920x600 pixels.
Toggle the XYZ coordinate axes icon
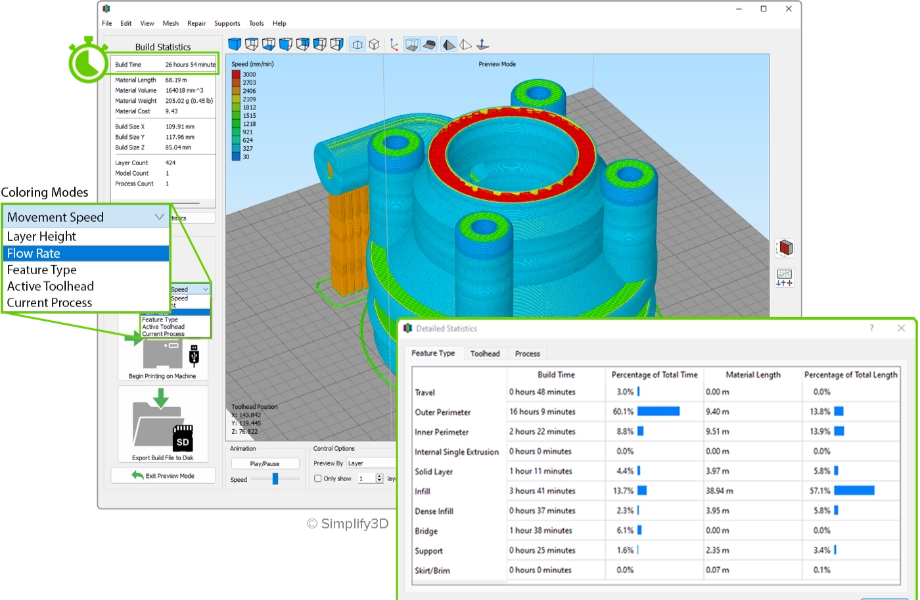(395, 44)
